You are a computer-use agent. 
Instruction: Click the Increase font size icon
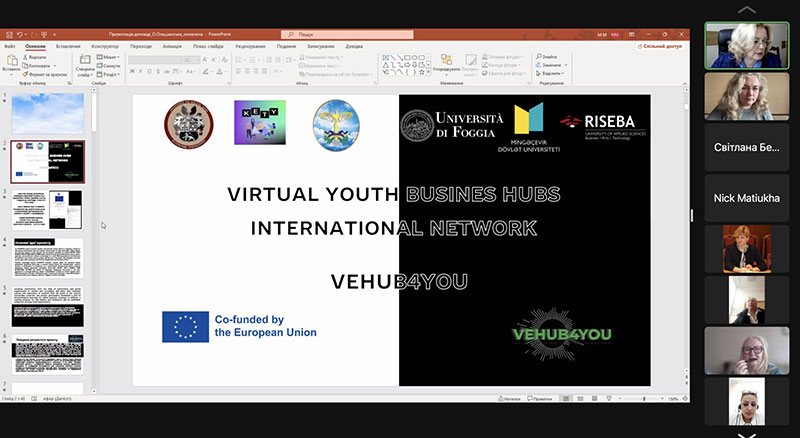click(205, 60)
